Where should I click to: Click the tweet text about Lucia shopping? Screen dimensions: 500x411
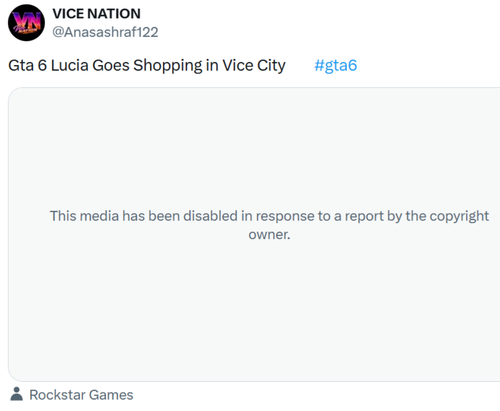tap(147, 65)
